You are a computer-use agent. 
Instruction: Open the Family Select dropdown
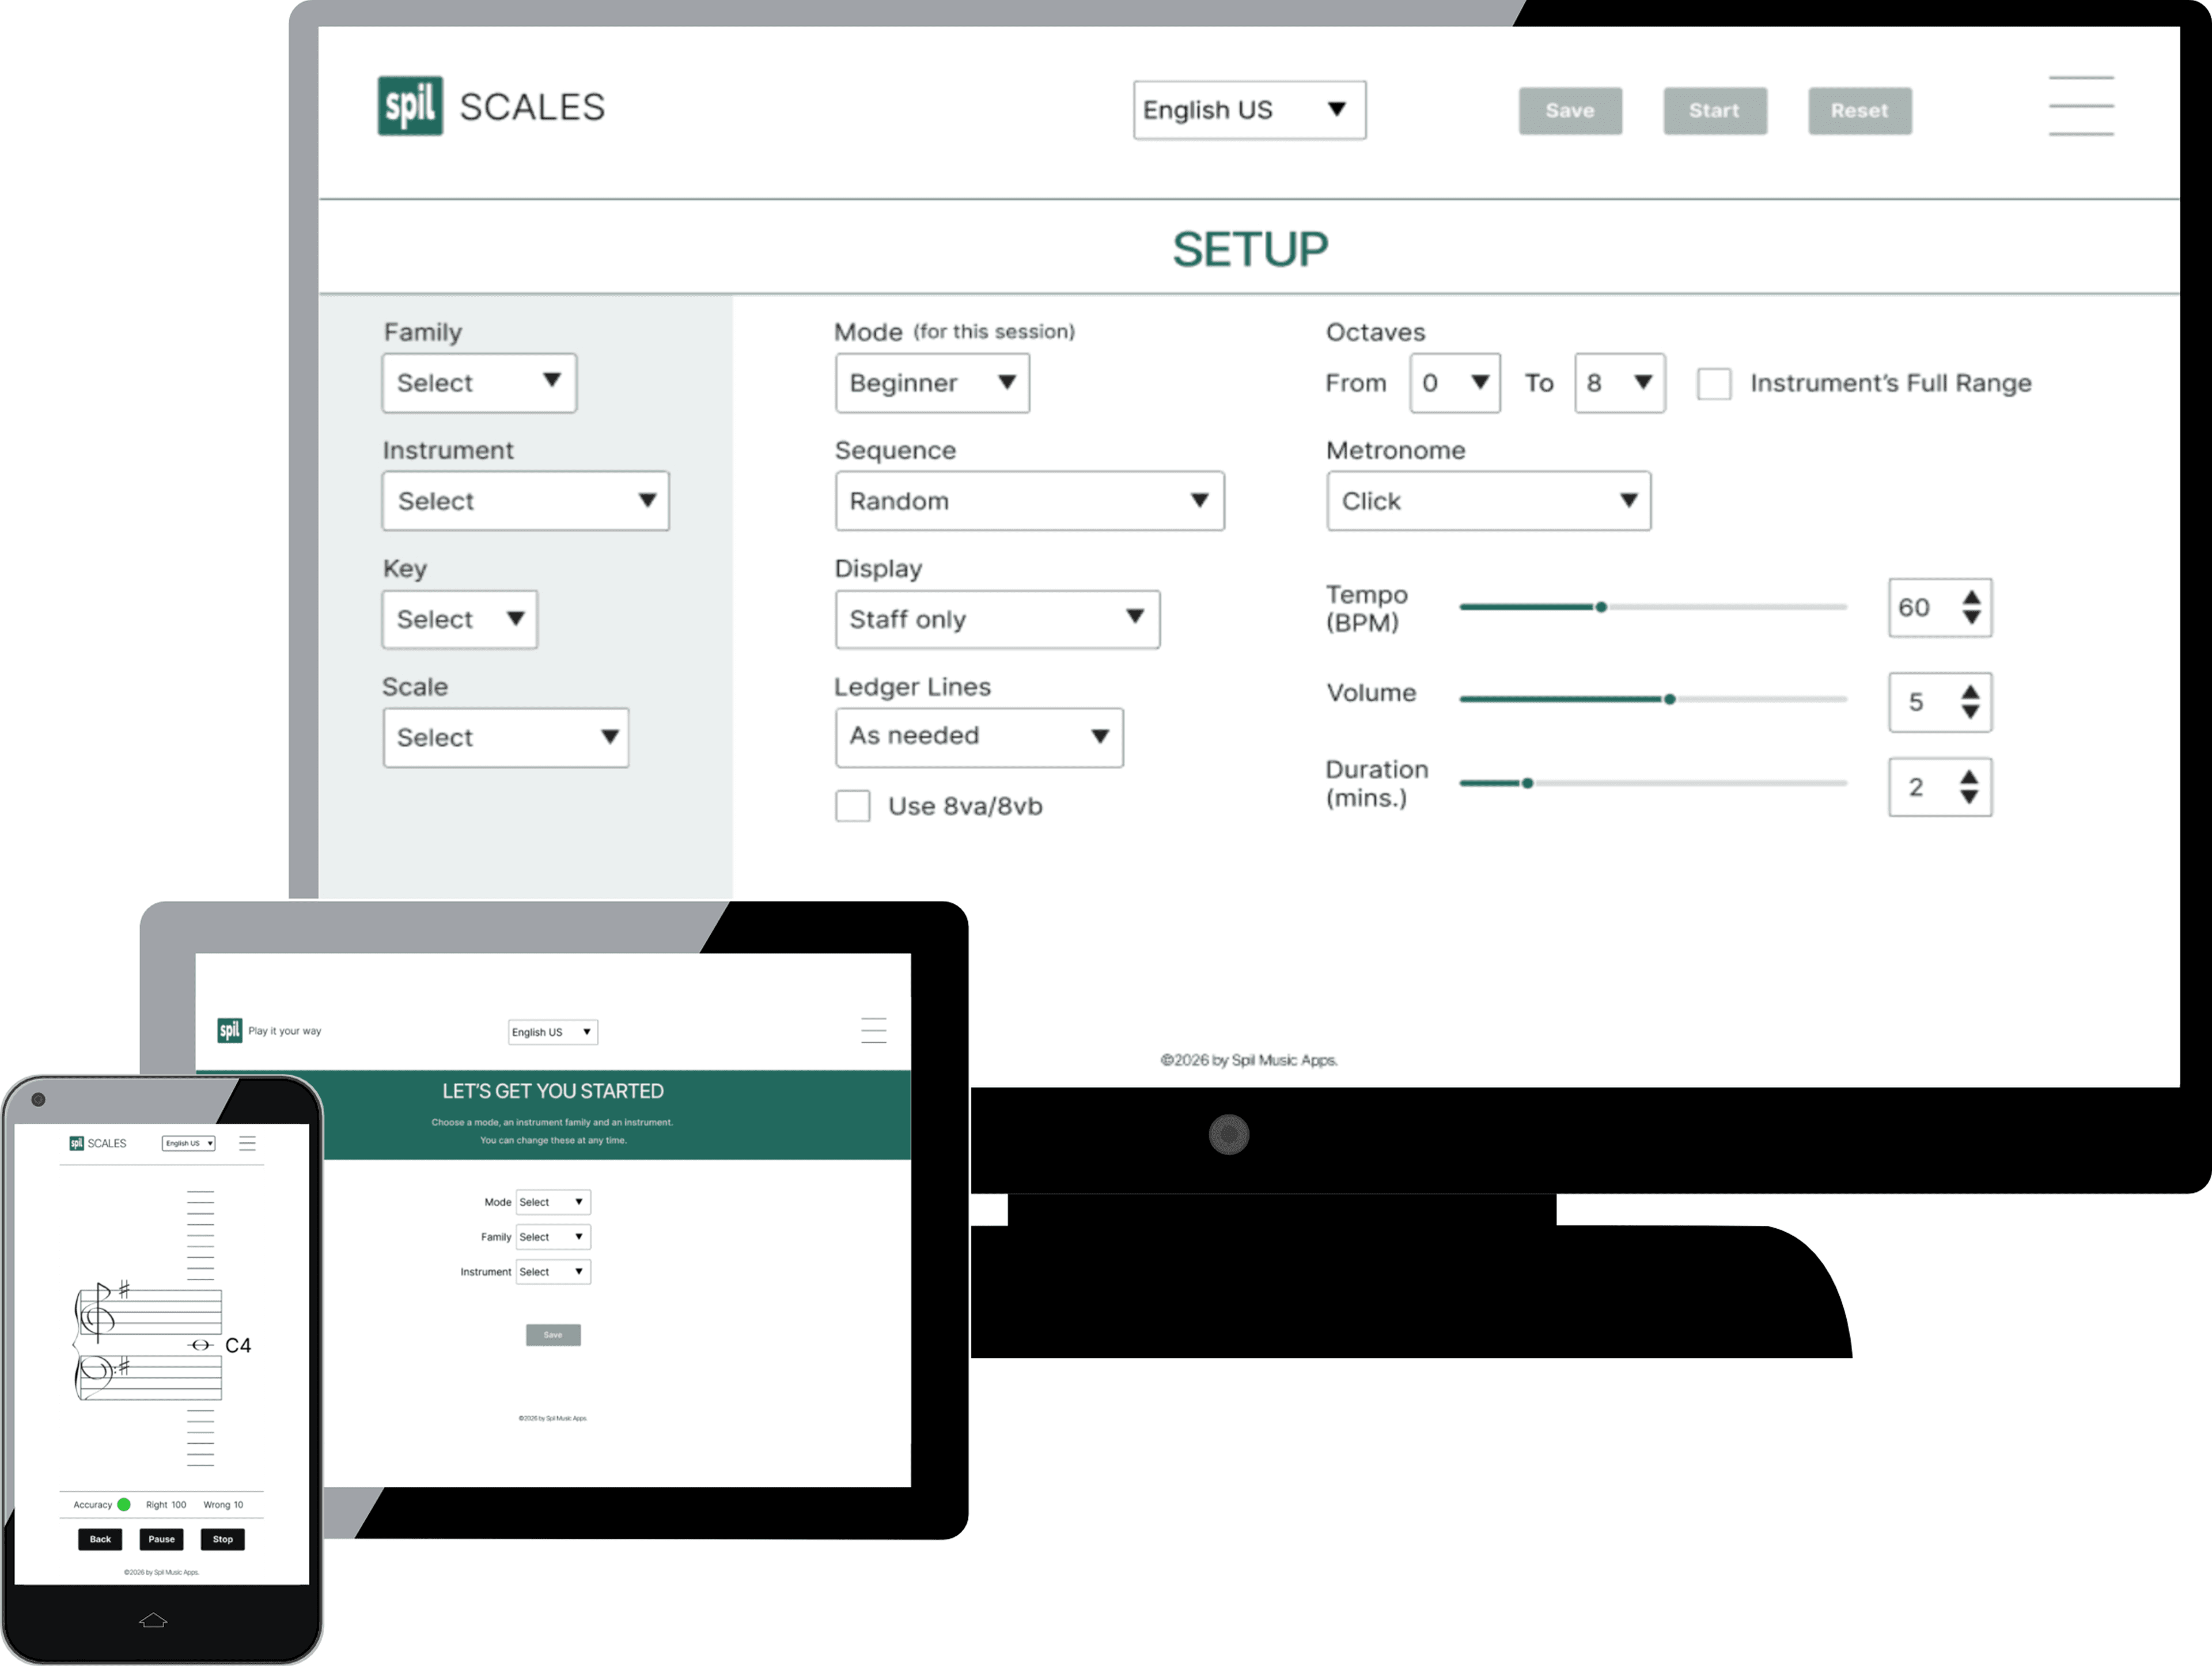[x=479, y=382]
